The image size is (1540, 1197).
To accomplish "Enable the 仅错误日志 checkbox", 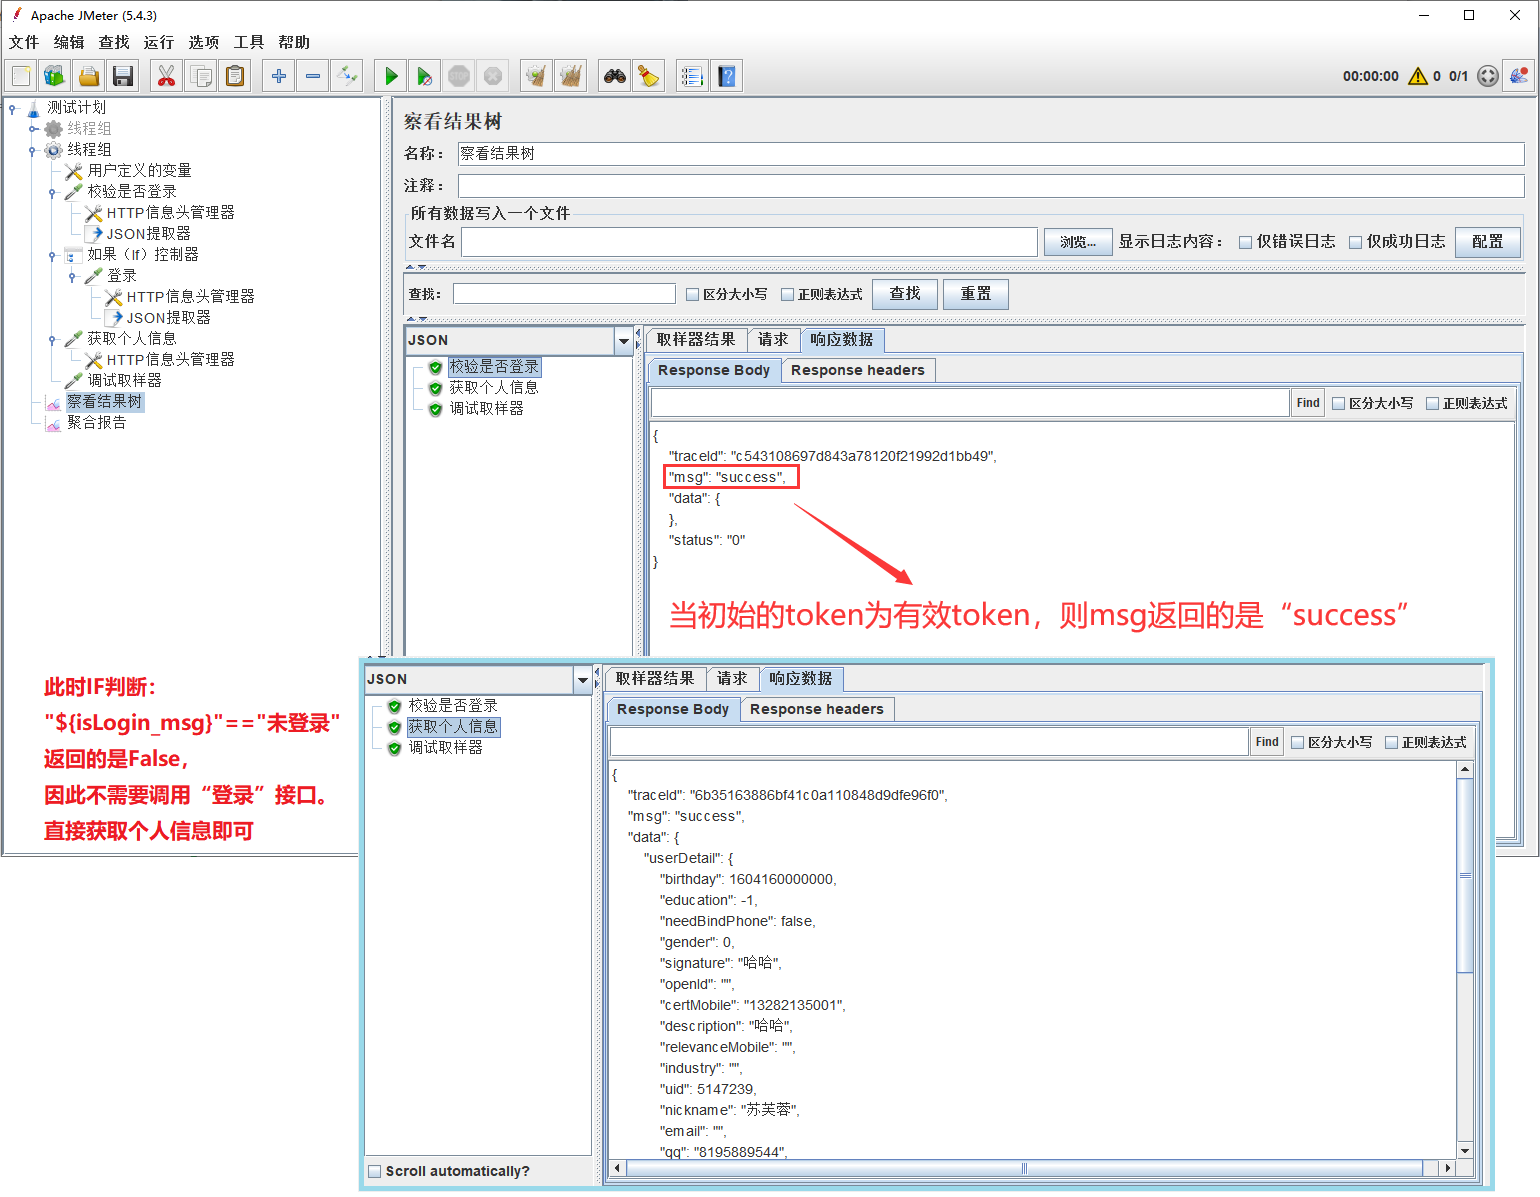I will tap(1245, 242).
